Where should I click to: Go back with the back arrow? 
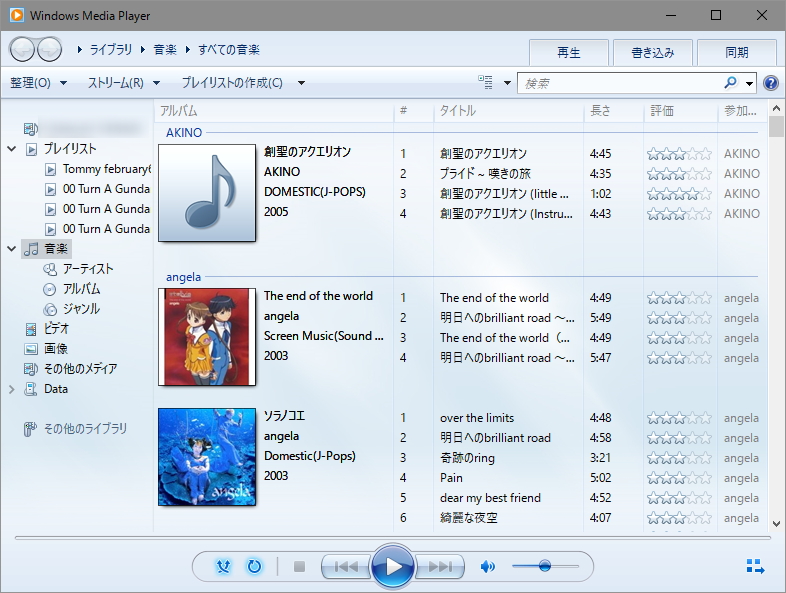tap(22, 50)
